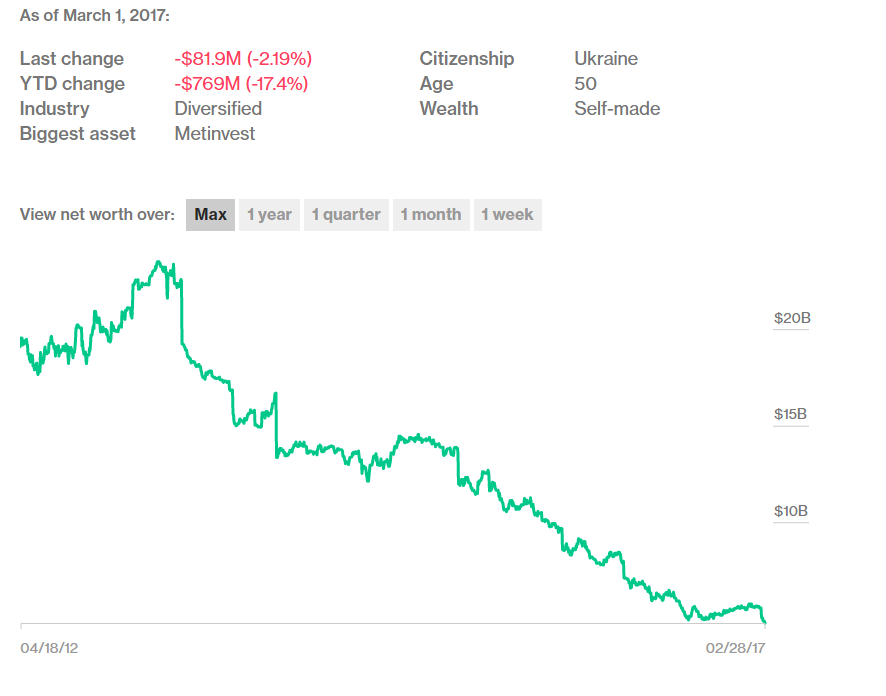Click the 'View net worth over:' label
The width and height of the screenshot is (886, 696).
[97, 214]
